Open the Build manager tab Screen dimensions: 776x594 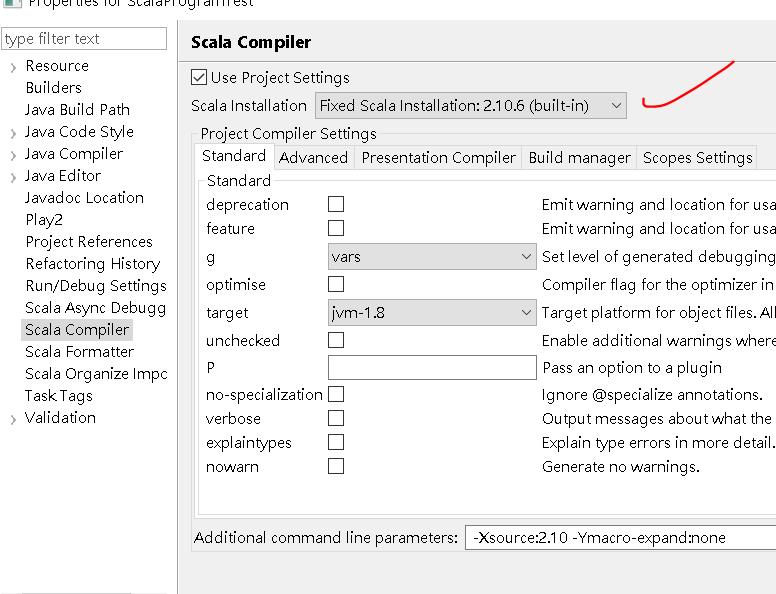(580, 157)
